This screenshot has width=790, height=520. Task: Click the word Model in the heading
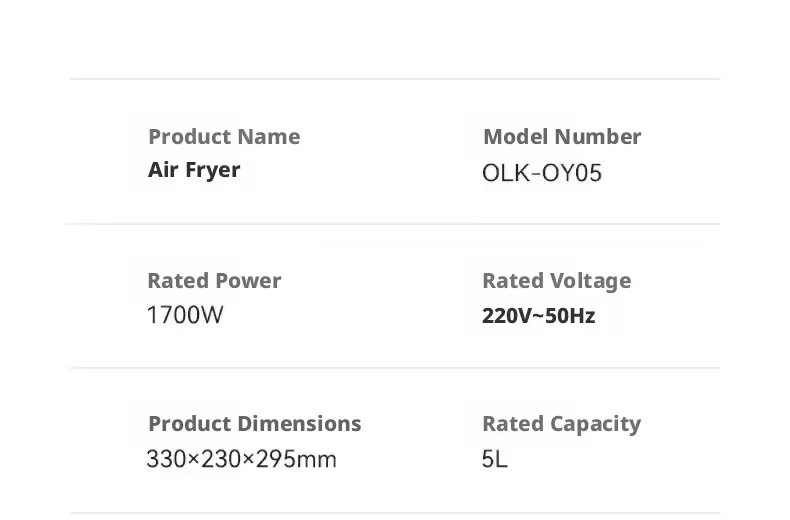(x=516, y=137)
